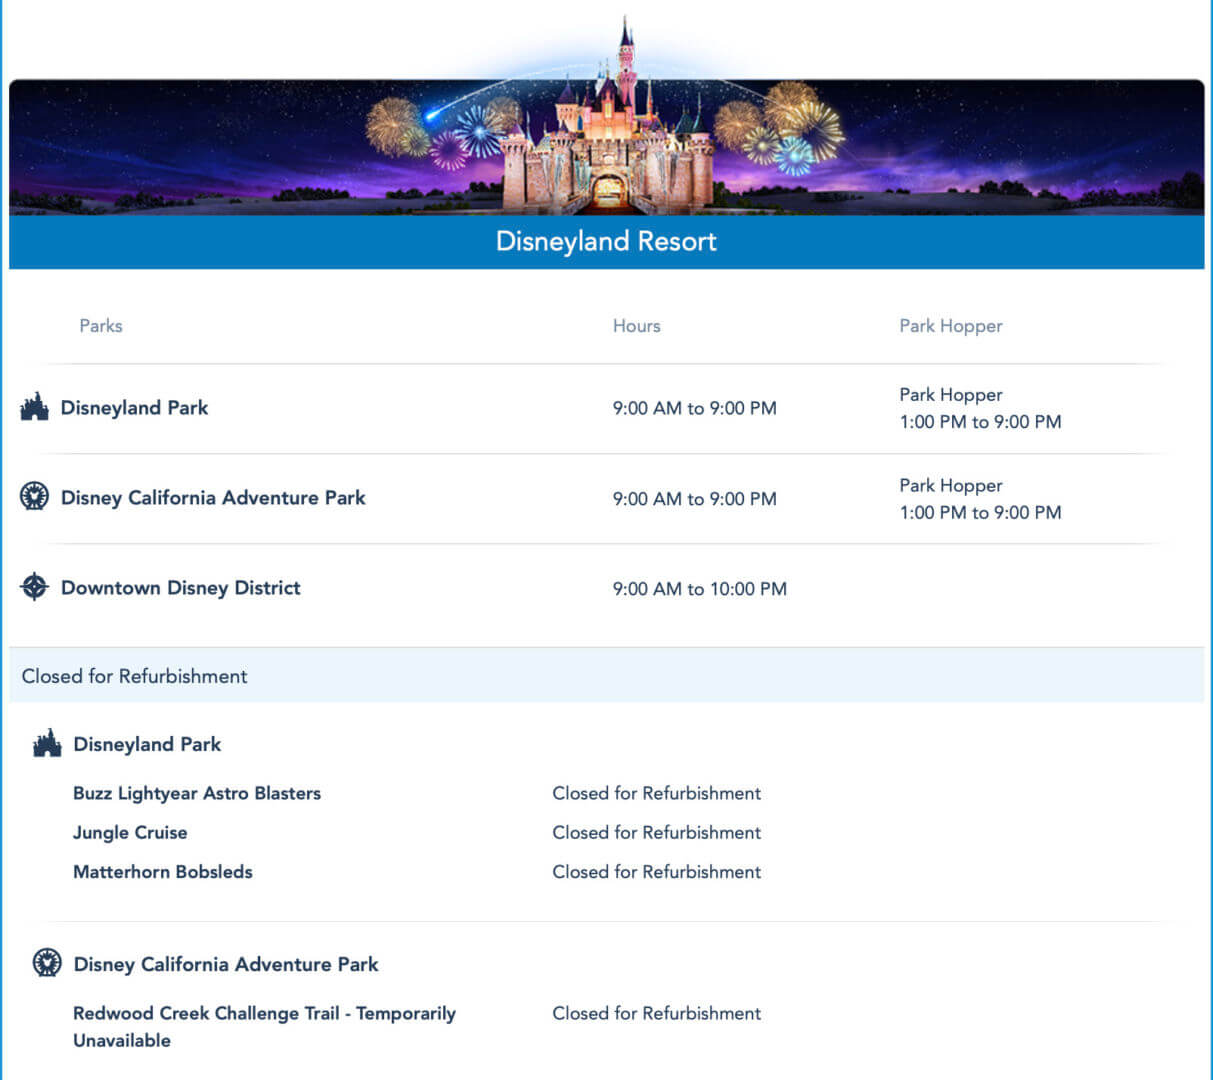This screenshot has height=1080, width=1213.
Task: Open the Matterhorn Bobsleds attraction link
Action: [x=163, y=872]
